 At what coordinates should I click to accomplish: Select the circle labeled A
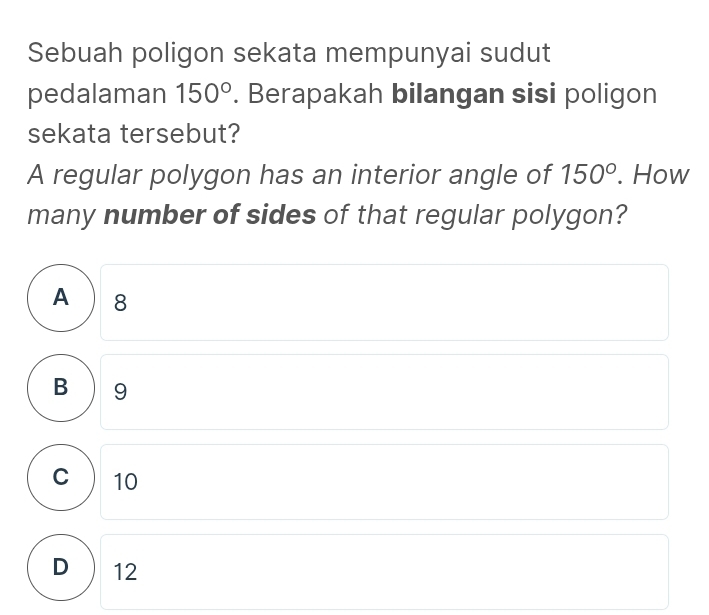pos(62,299)
